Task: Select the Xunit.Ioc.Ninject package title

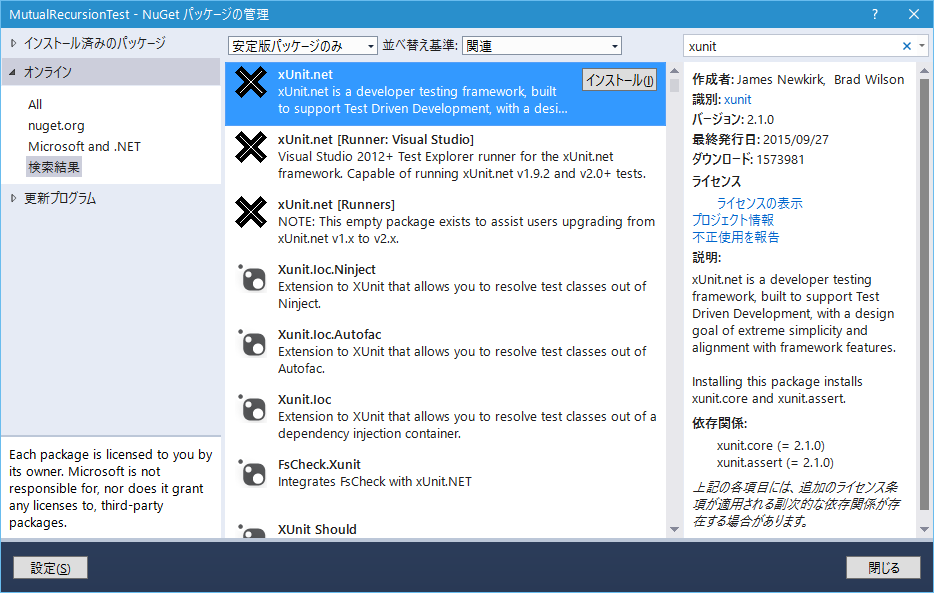Action: (327, 269)
